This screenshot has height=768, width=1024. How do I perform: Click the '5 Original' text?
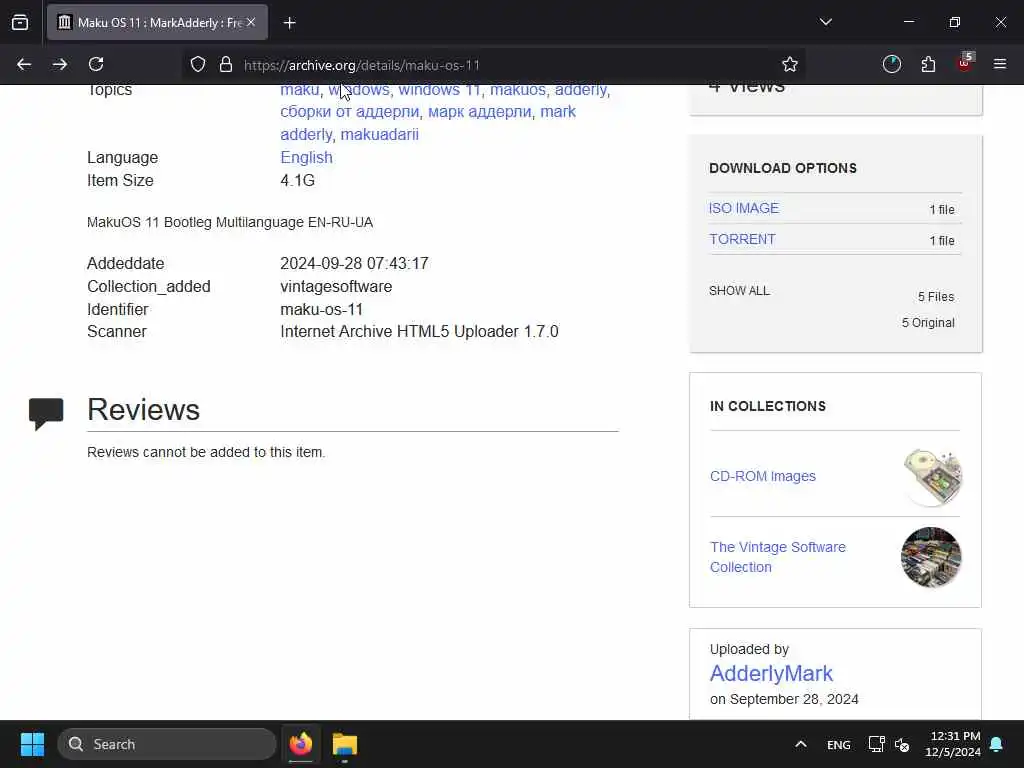(x=928, y=323)
